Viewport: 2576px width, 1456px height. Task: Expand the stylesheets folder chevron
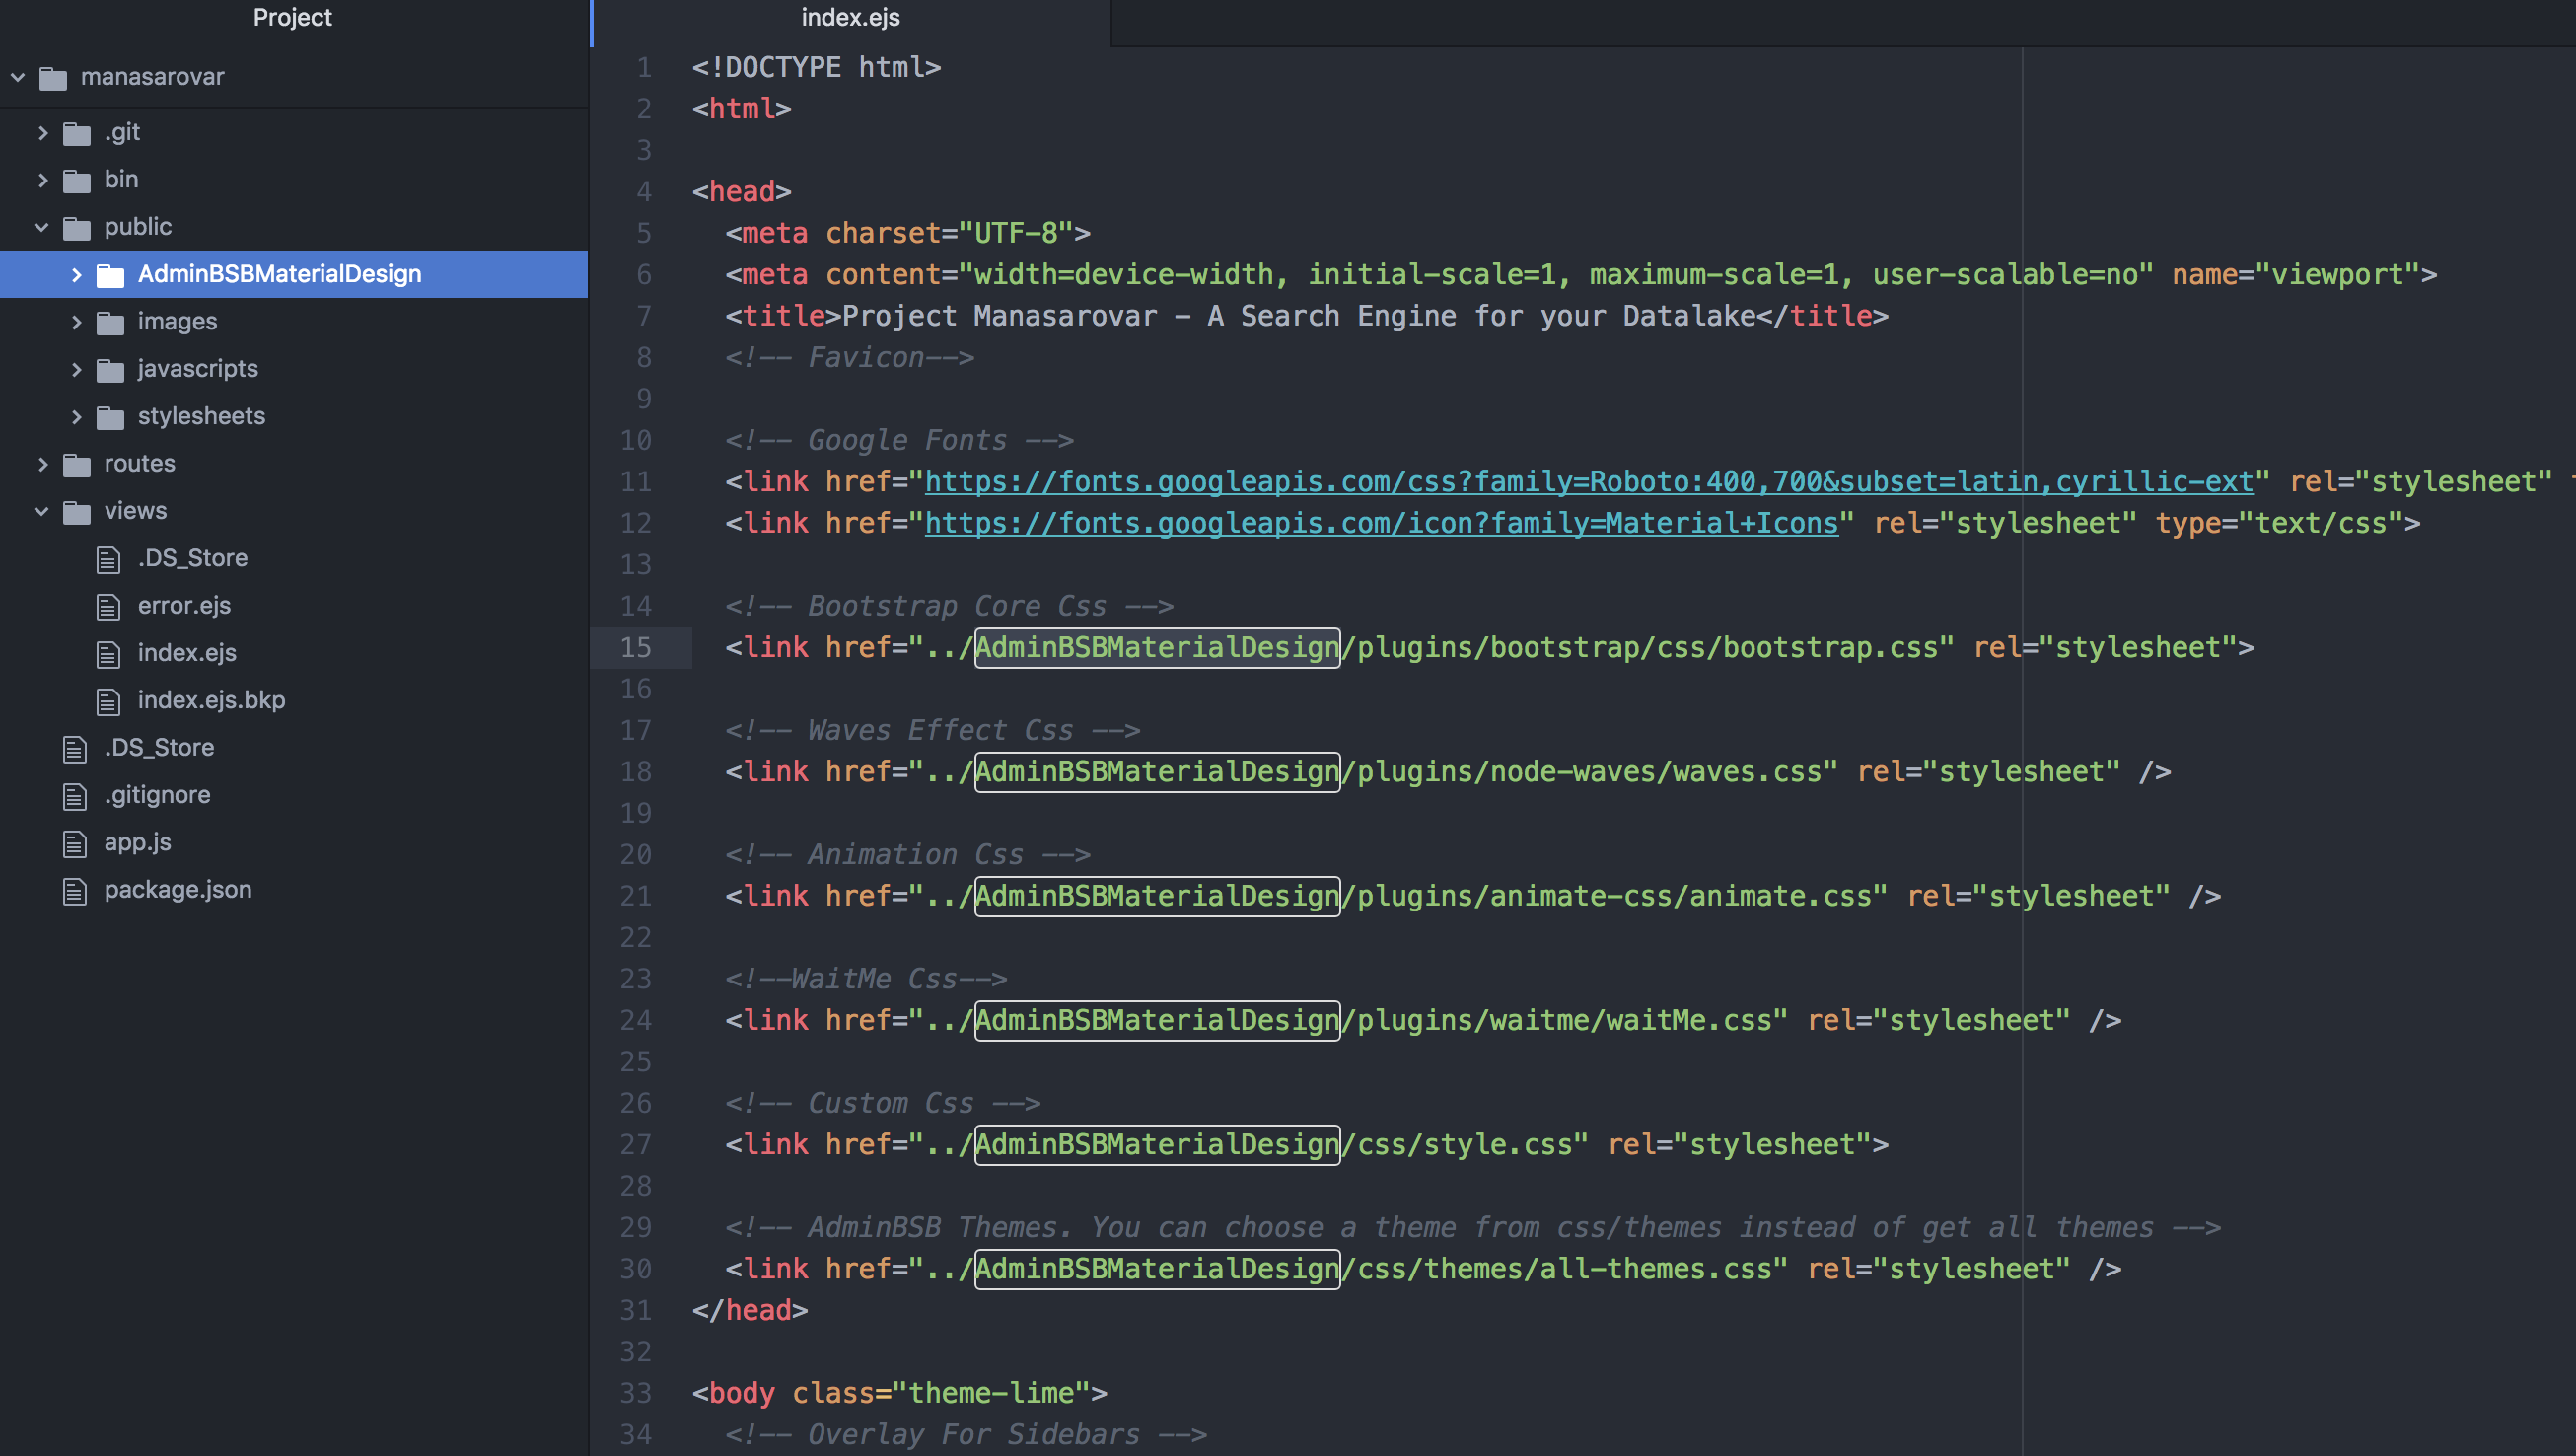click(x=76, y=417)
